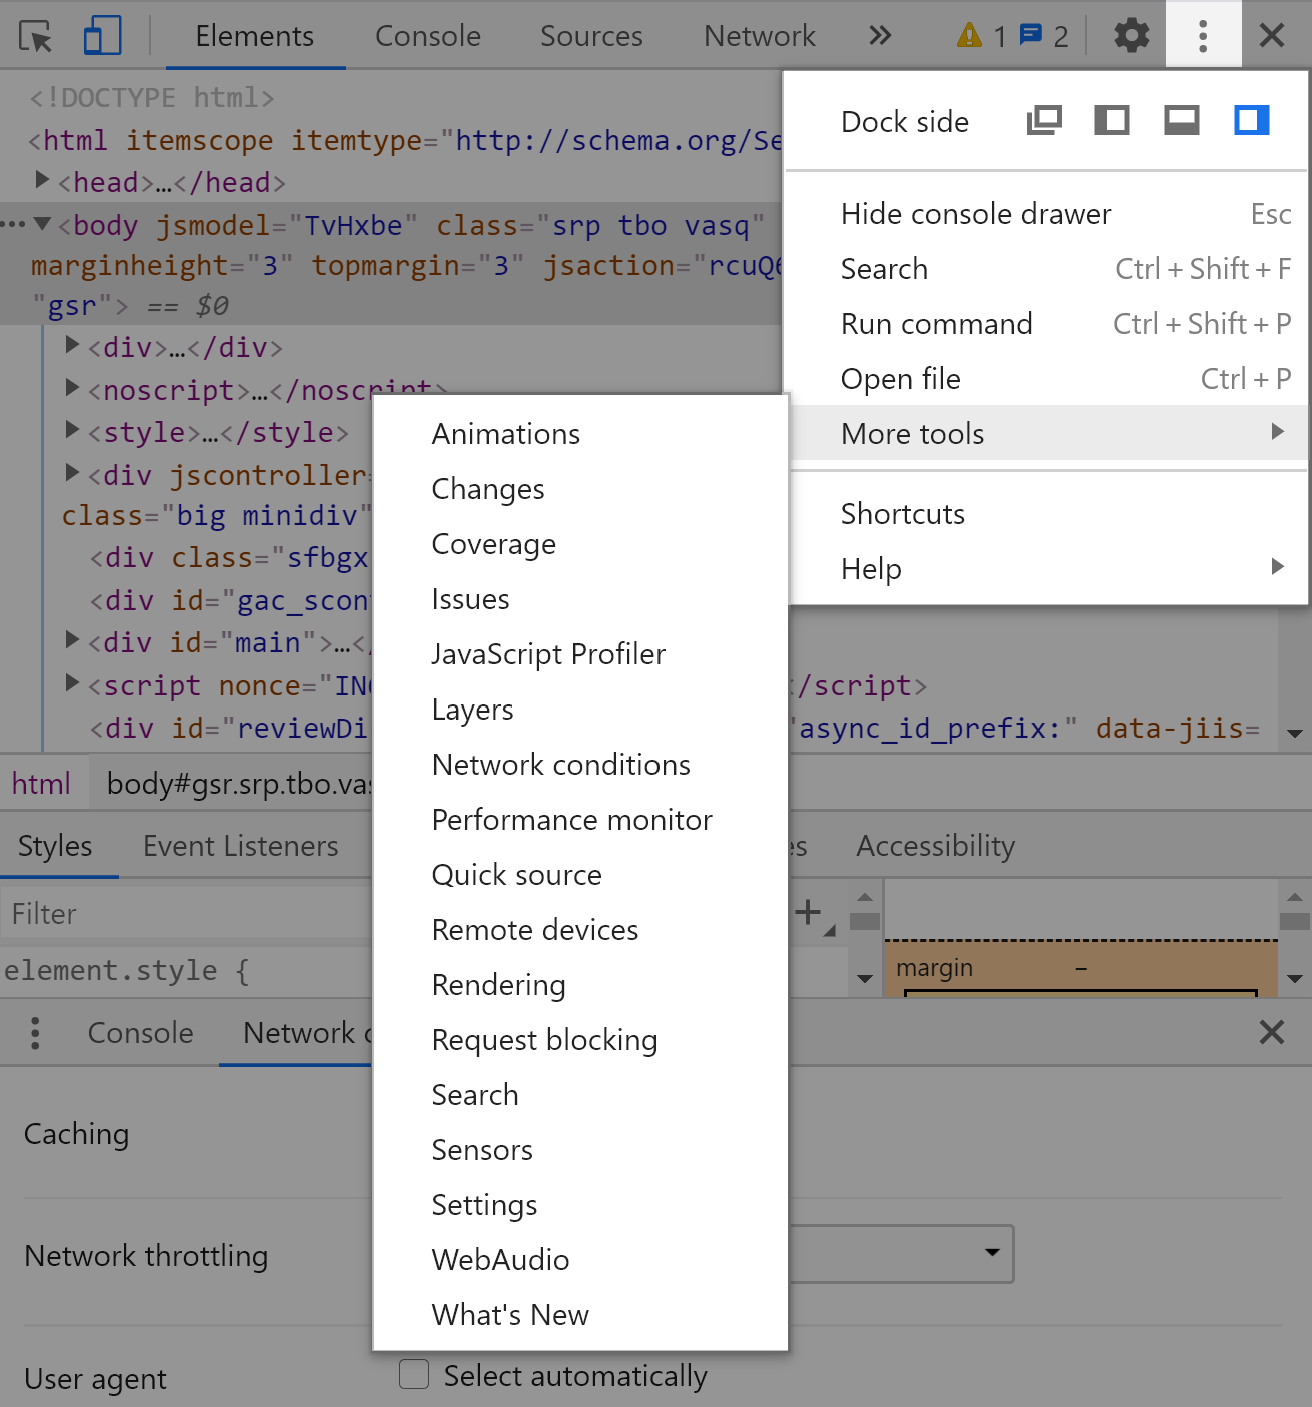This screenshot has width=1312, height=1407.
Task: Dock DevTools to the left
Action: click(x=1112, y=121)
